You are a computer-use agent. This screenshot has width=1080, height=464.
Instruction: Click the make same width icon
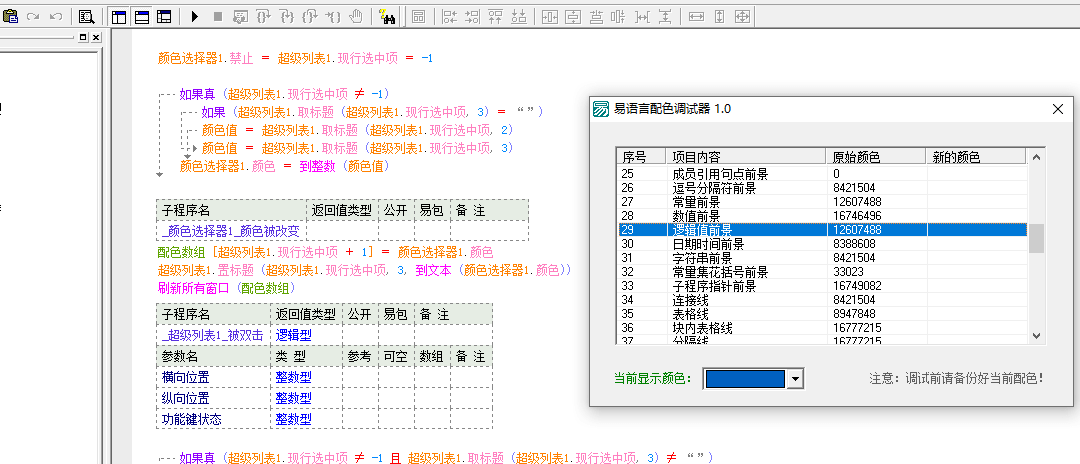point(696,17)
